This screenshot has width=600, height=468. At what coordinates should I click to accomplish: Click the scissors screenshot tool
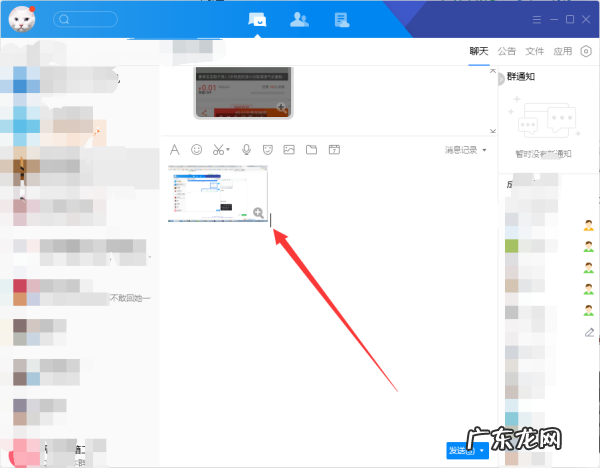[218, 150]
